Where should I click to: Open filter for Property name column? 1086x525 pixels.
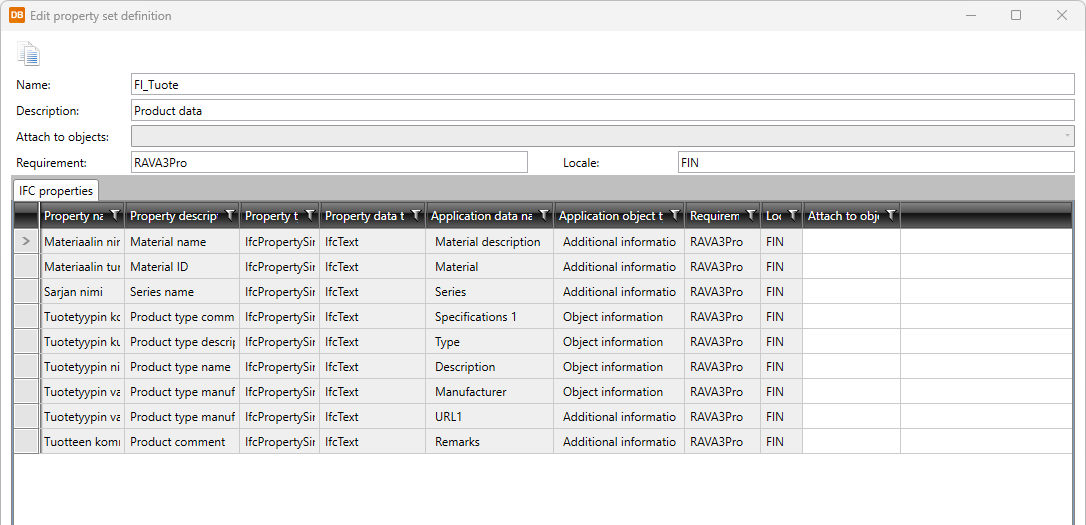tap(115, 215)
